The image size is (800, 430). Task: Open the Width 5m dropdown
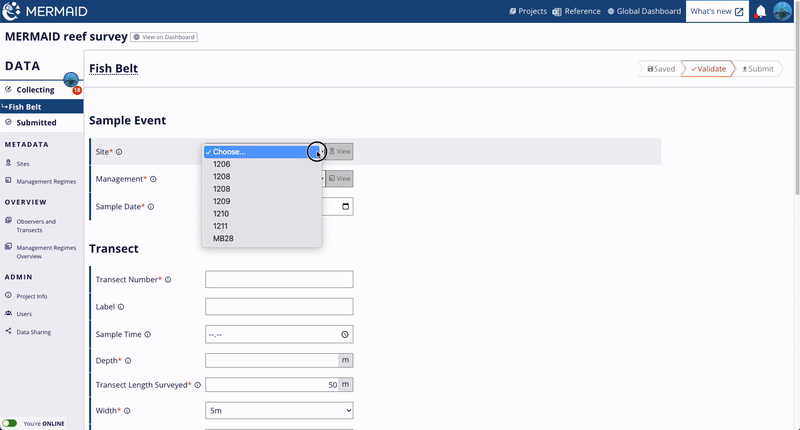pyautogui.click(x=279, y=410)
